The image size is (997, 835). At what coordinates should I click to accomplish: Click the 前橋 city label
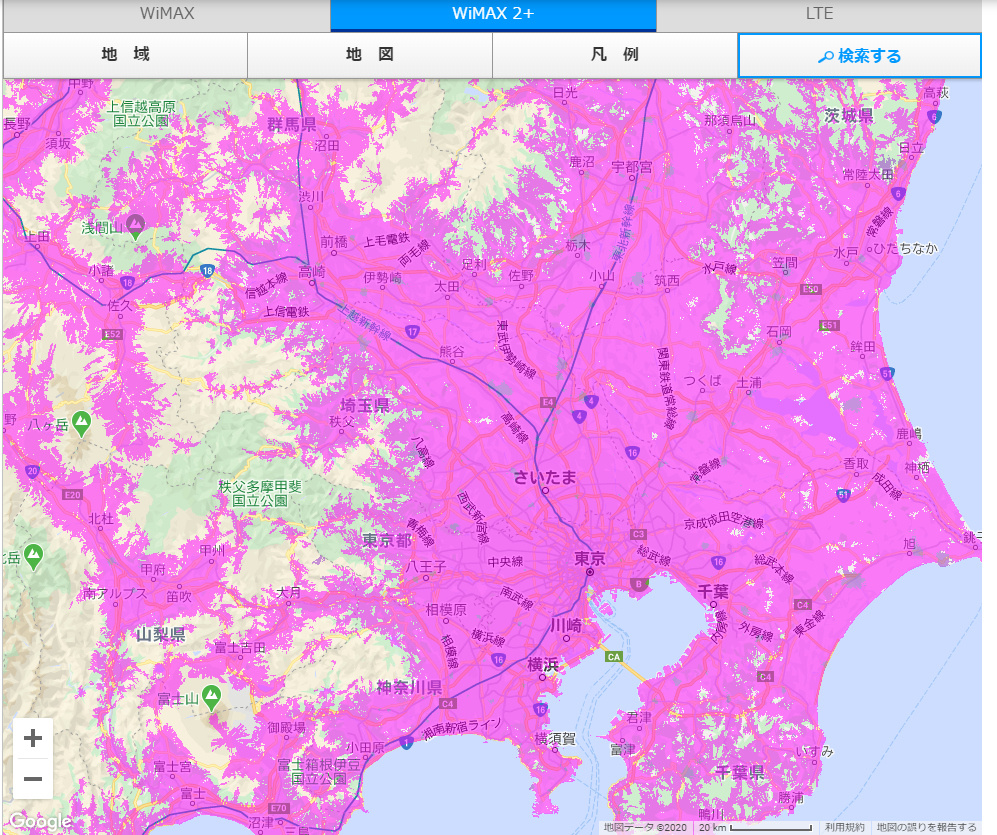[x=334, y=242]
